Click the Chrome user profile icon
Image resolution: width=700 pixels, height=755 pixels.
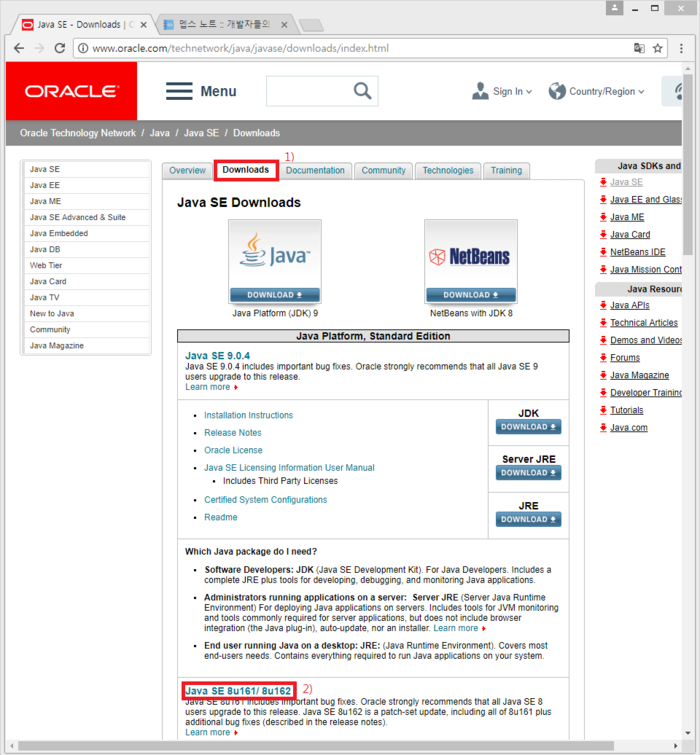point(614,8)
